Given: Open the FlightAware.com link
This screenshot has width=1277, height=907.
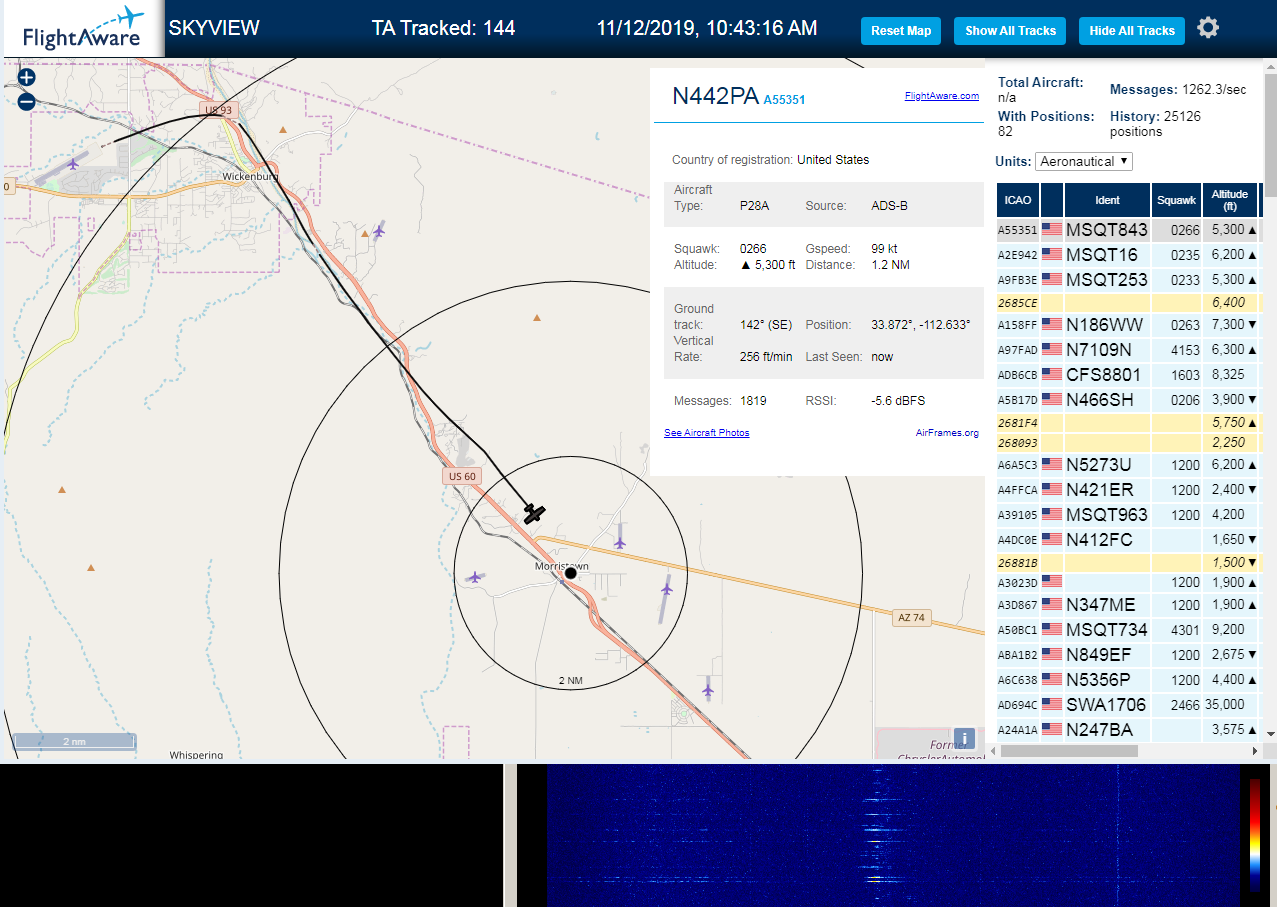Looking at the screenshot, I should point(942,96).
